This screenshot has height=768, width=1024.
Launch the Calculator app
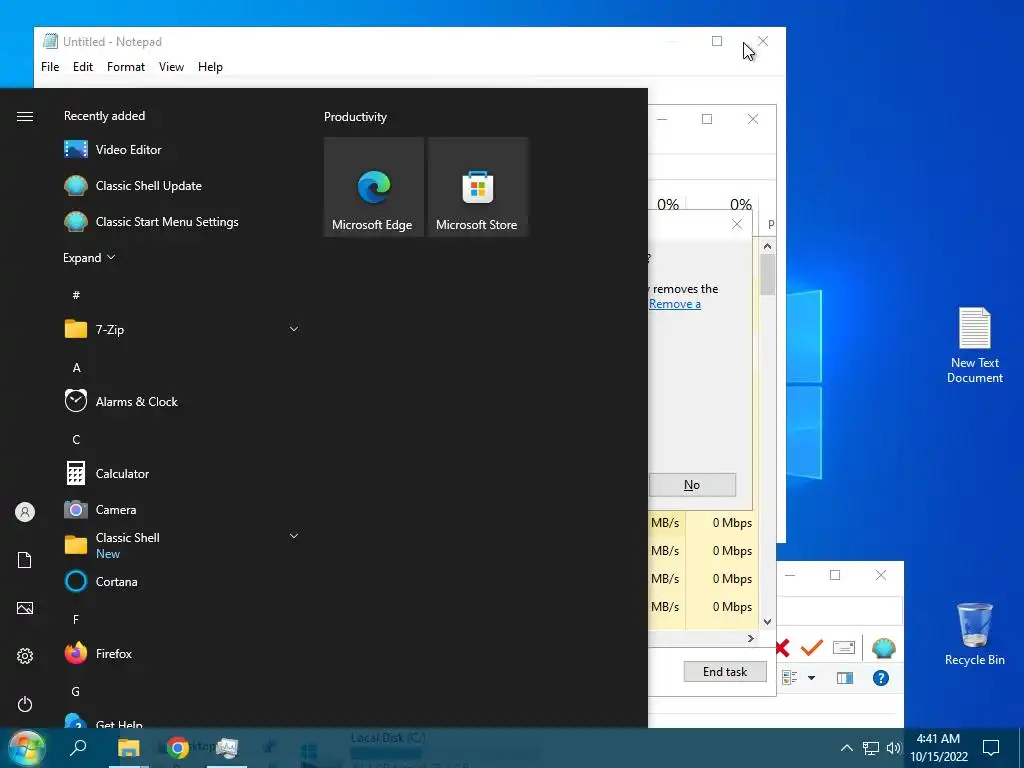pyautogui.click(x=107, y=473)
